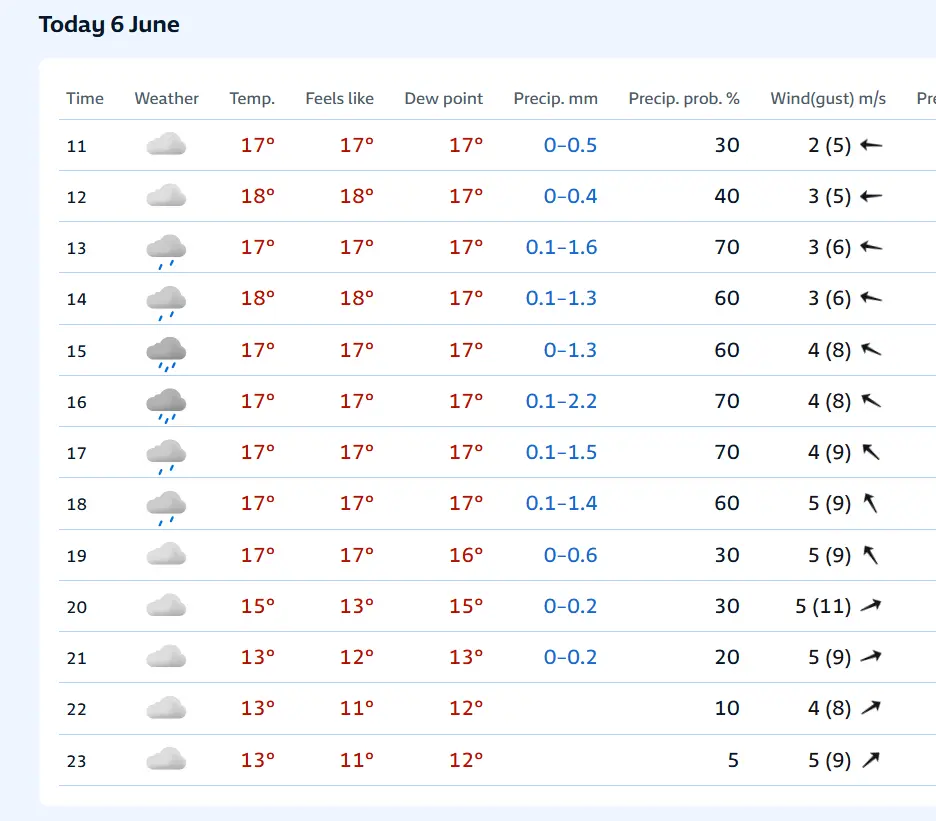Image resolution: width=936 pixels, height=821 pixels.
Task: Click the Time column header
Action: pos(85,98)
